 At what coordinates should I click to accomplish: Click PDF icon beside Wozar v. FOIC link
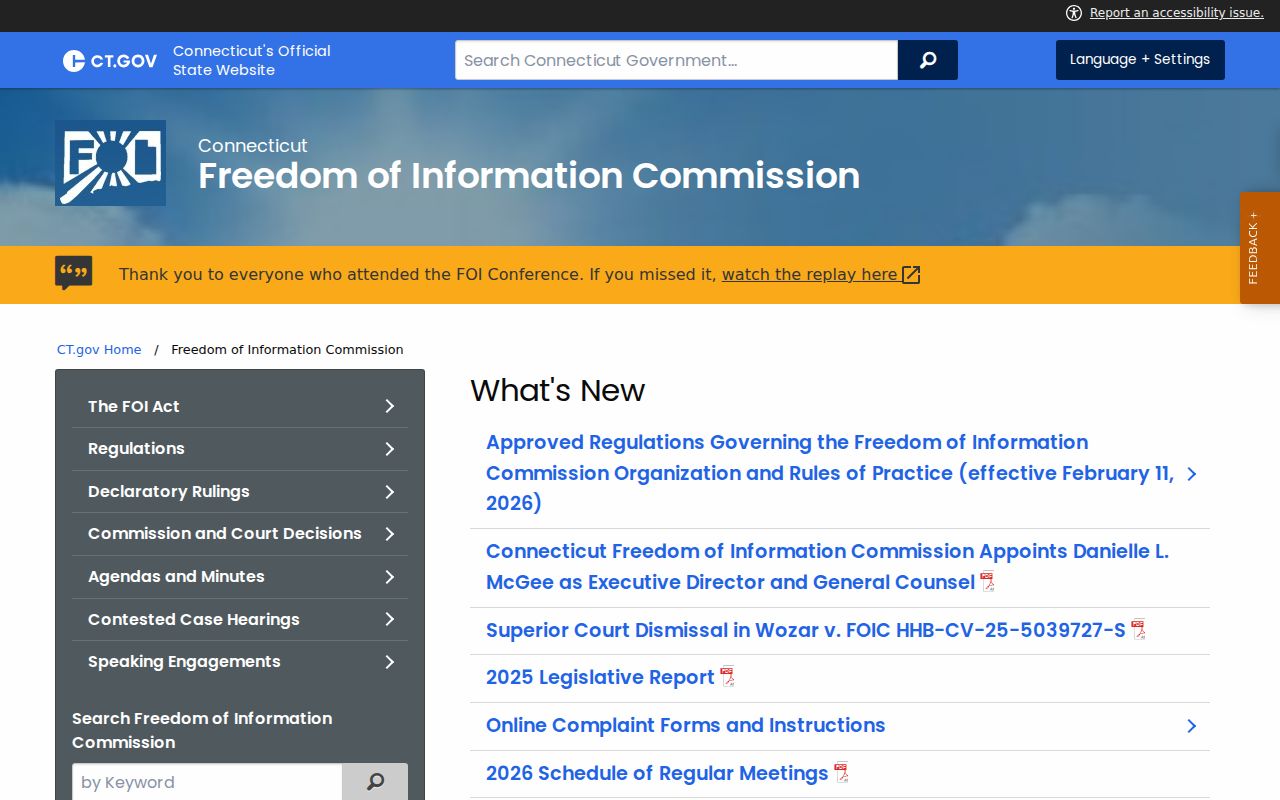pyautogui.click(x=1138, y=630)
